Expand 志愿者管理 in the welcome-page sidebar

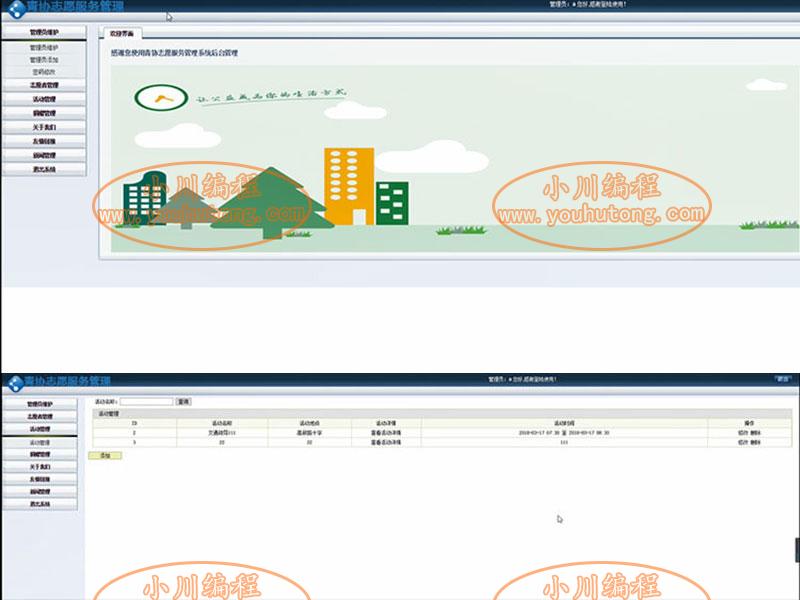(x=44, y=85)
